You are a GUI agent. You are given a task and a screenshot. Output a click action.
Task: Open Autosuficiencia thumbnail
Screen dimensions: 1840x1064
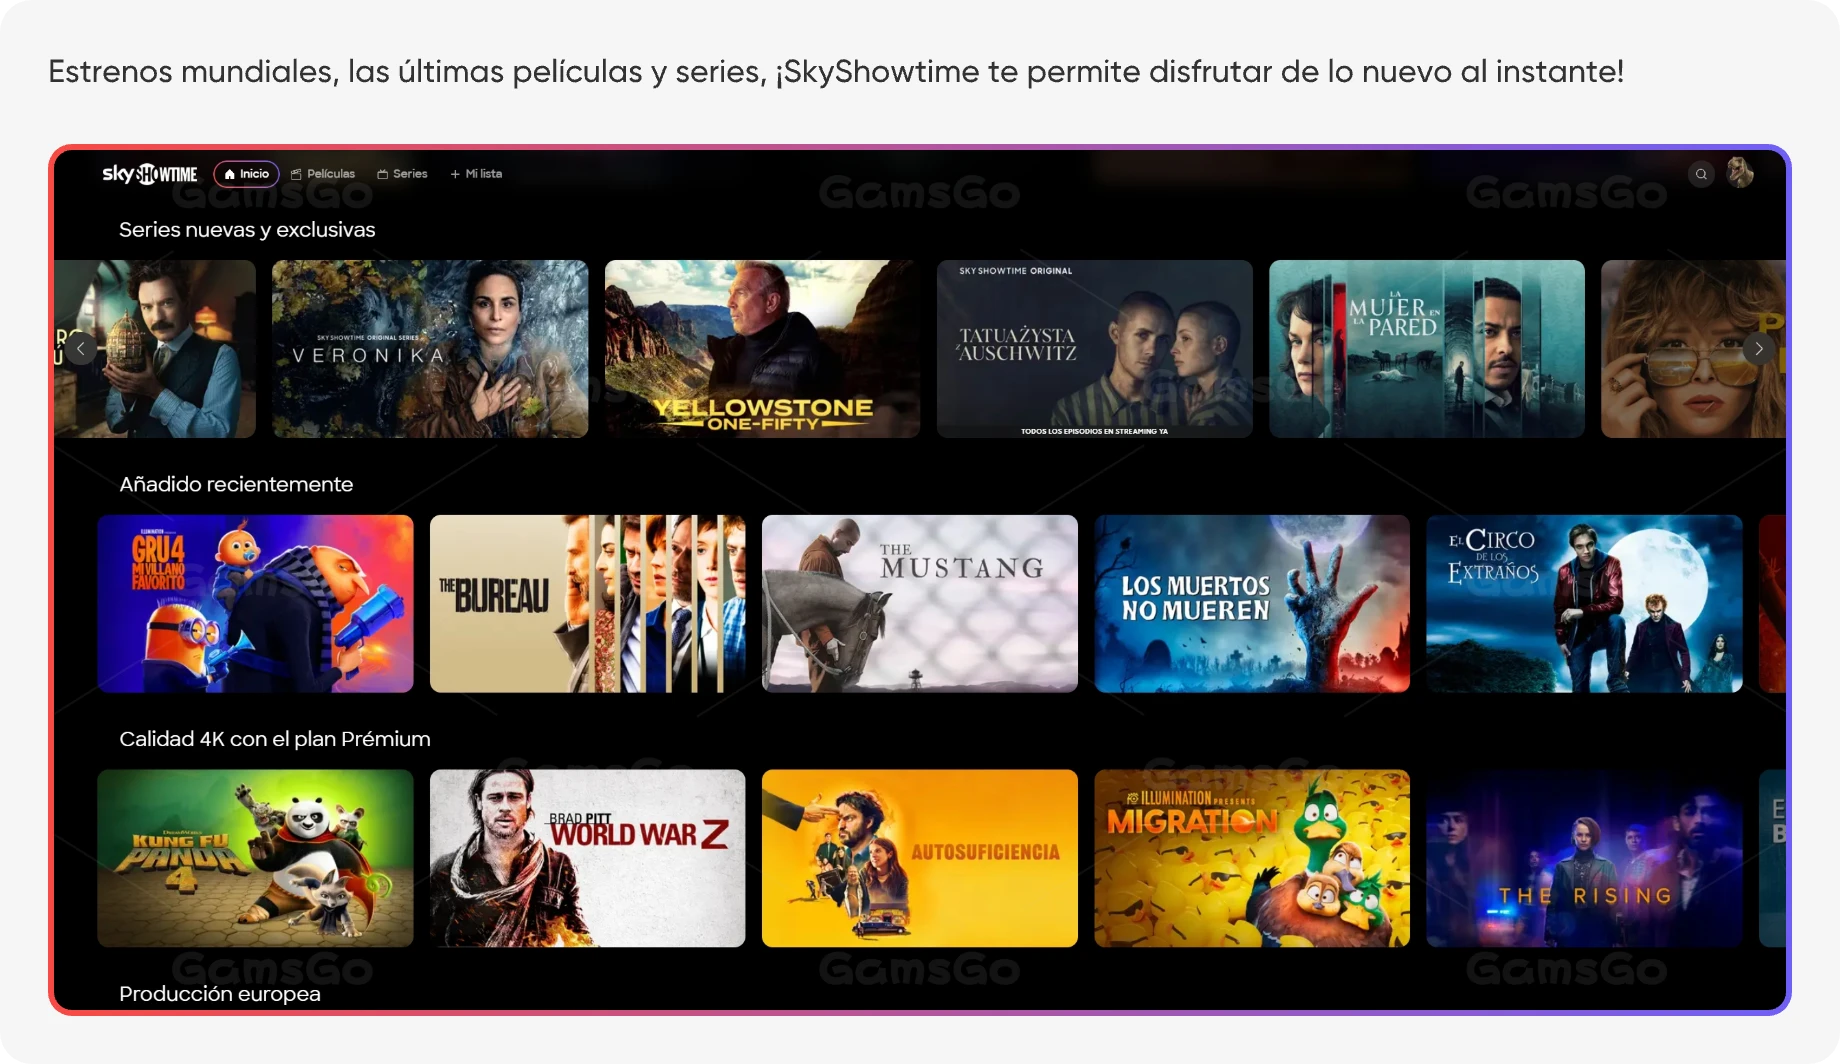(x=919, y=858)
